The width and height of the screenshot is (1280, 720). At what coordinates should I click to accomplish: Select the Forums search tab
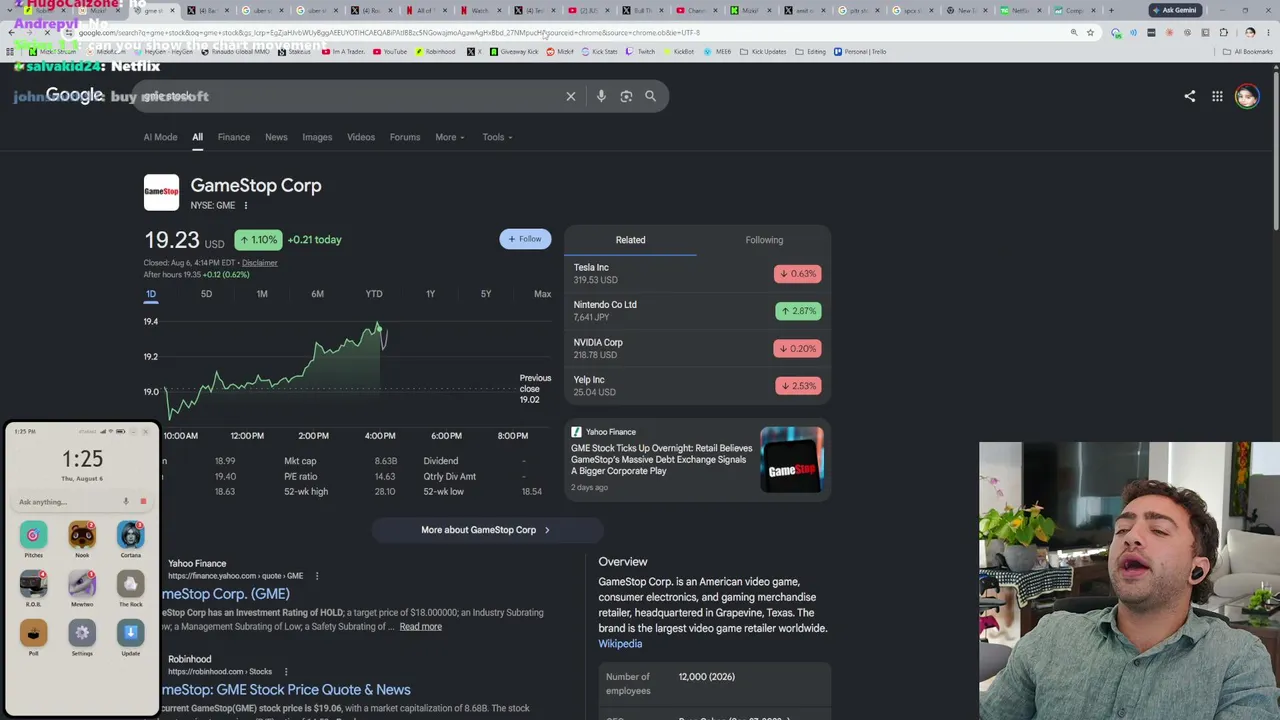(405, 137)
